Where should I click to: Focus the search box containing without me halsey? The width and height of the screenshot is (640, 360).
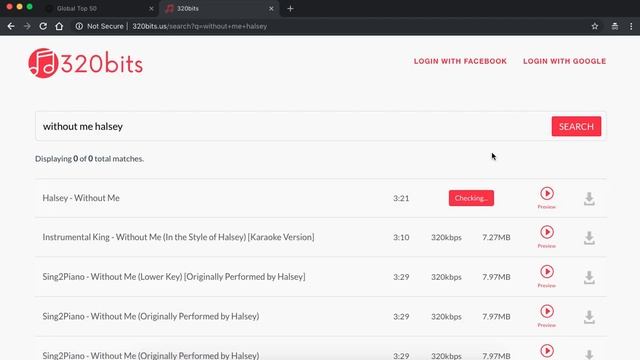[x=293, y=126]
